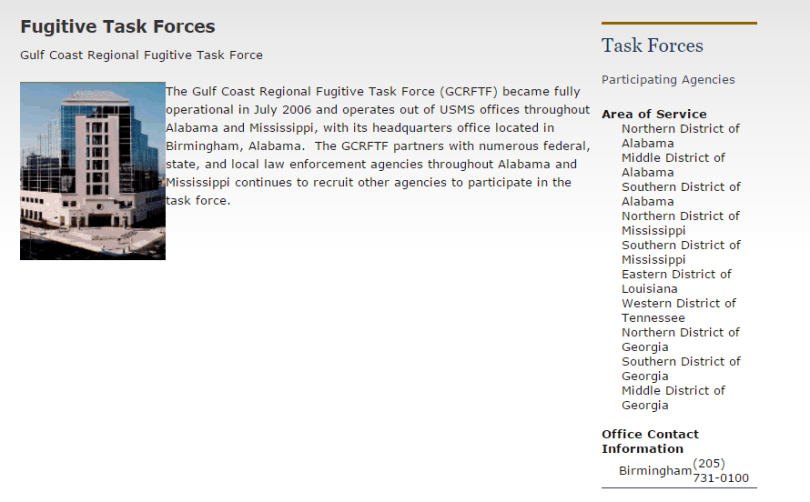The height and width of the screenshot is (502, 810).
Task: Click the Birmingham office phone number
Action: pyautogui.click(x=720, y=471)
